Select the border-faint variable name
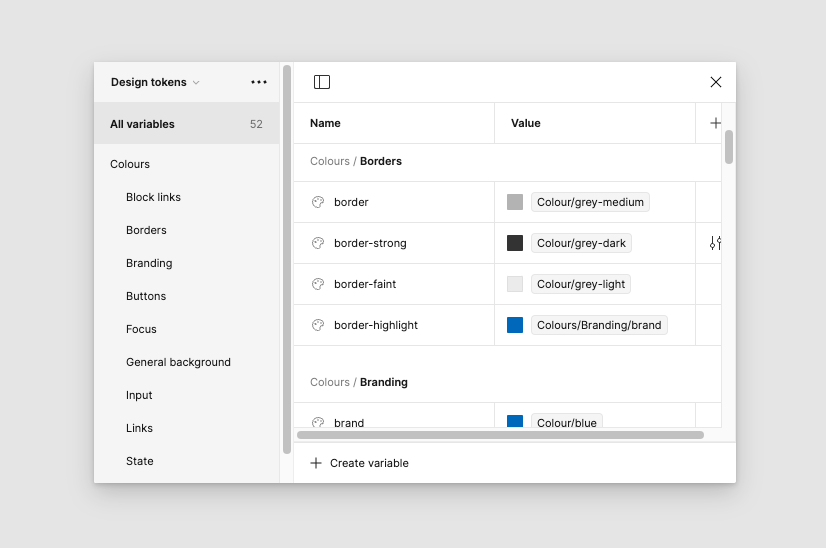This screenshot has height=548, width=826. coord(365,284)
